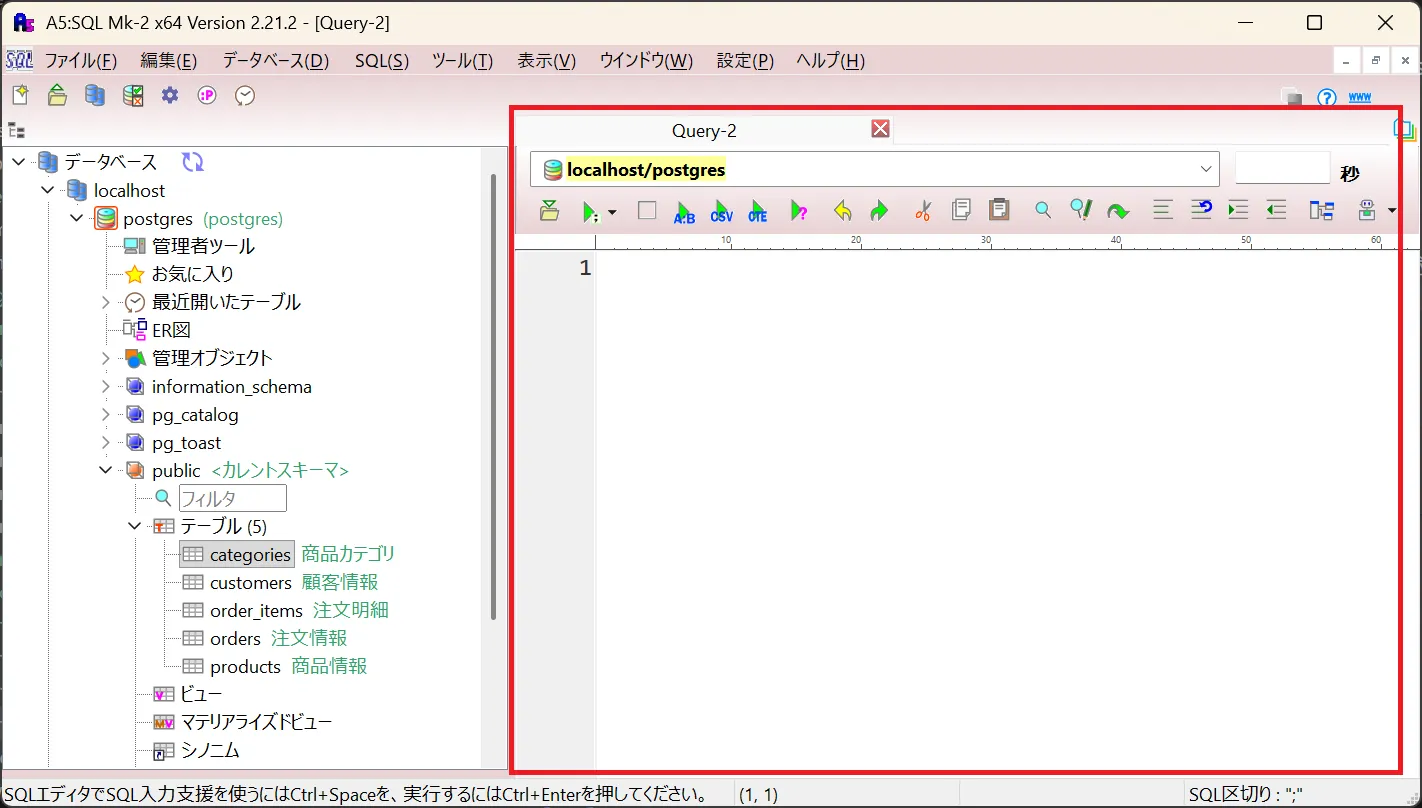Viewport: 1422px width, 808px height.
Task: Open the ウインドウ(W) menu
Action: pyautogui.click(x=646, y=61)
